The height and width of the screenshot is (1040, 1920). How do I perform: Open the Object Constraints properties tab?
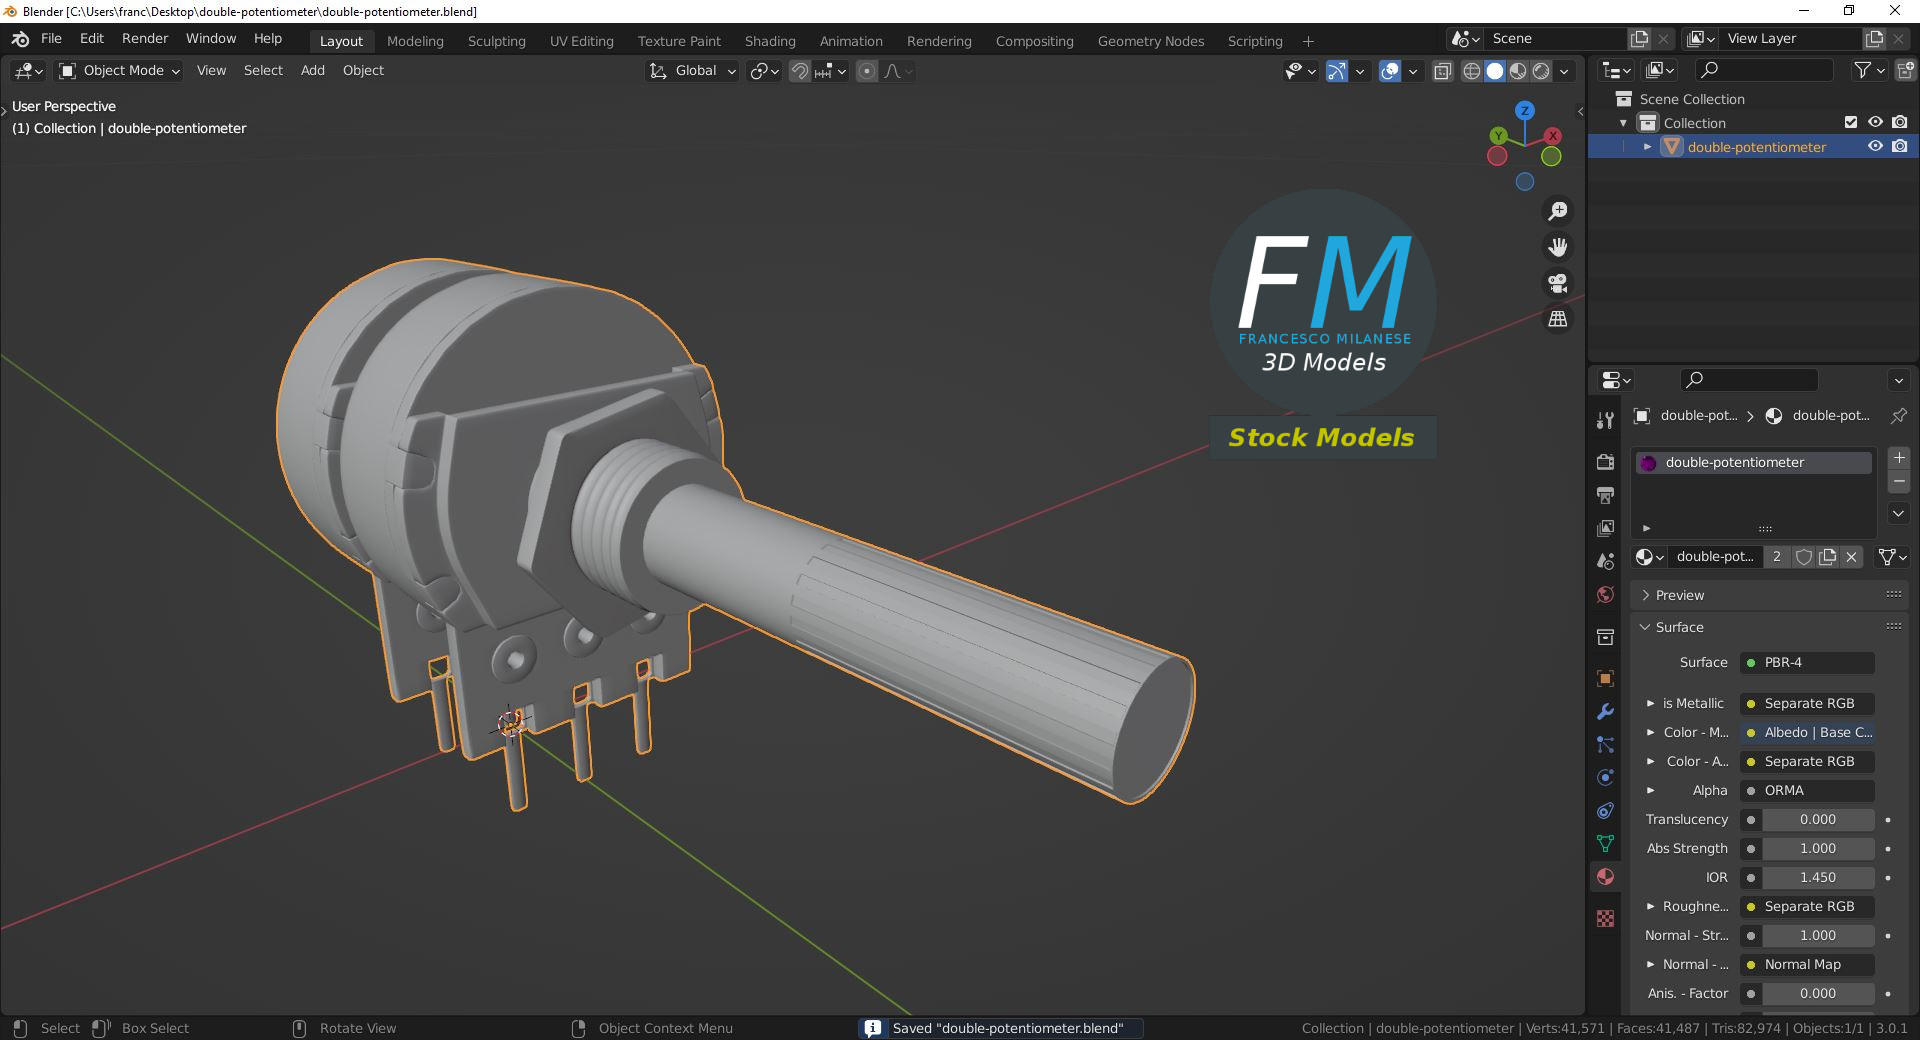[x=1605, y=810]
